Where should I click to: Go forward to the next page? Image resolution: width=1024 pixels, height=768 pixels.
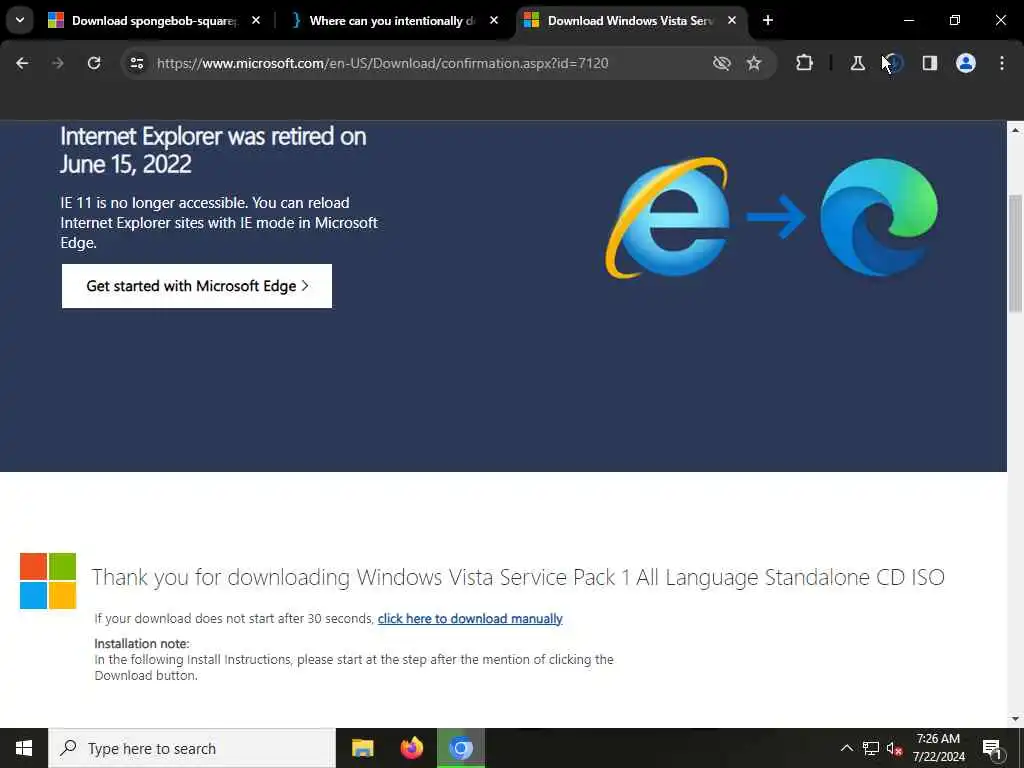57,63
